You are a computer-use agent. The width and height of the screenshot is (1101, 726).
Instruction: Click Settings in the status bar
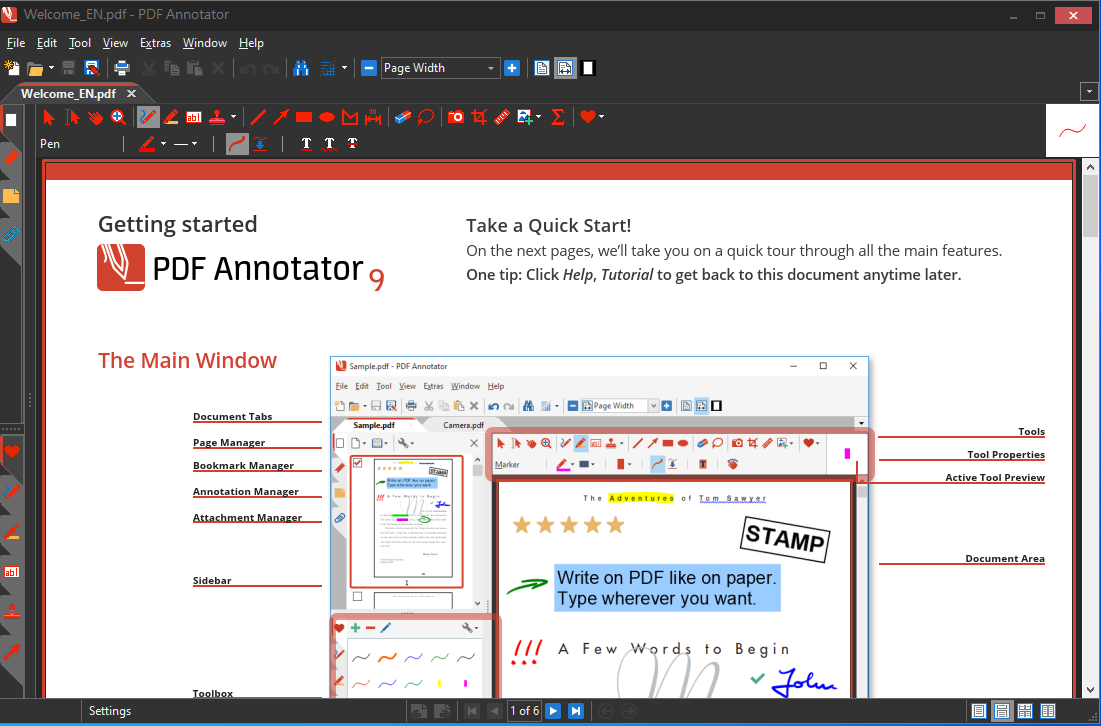coord(110,711)
